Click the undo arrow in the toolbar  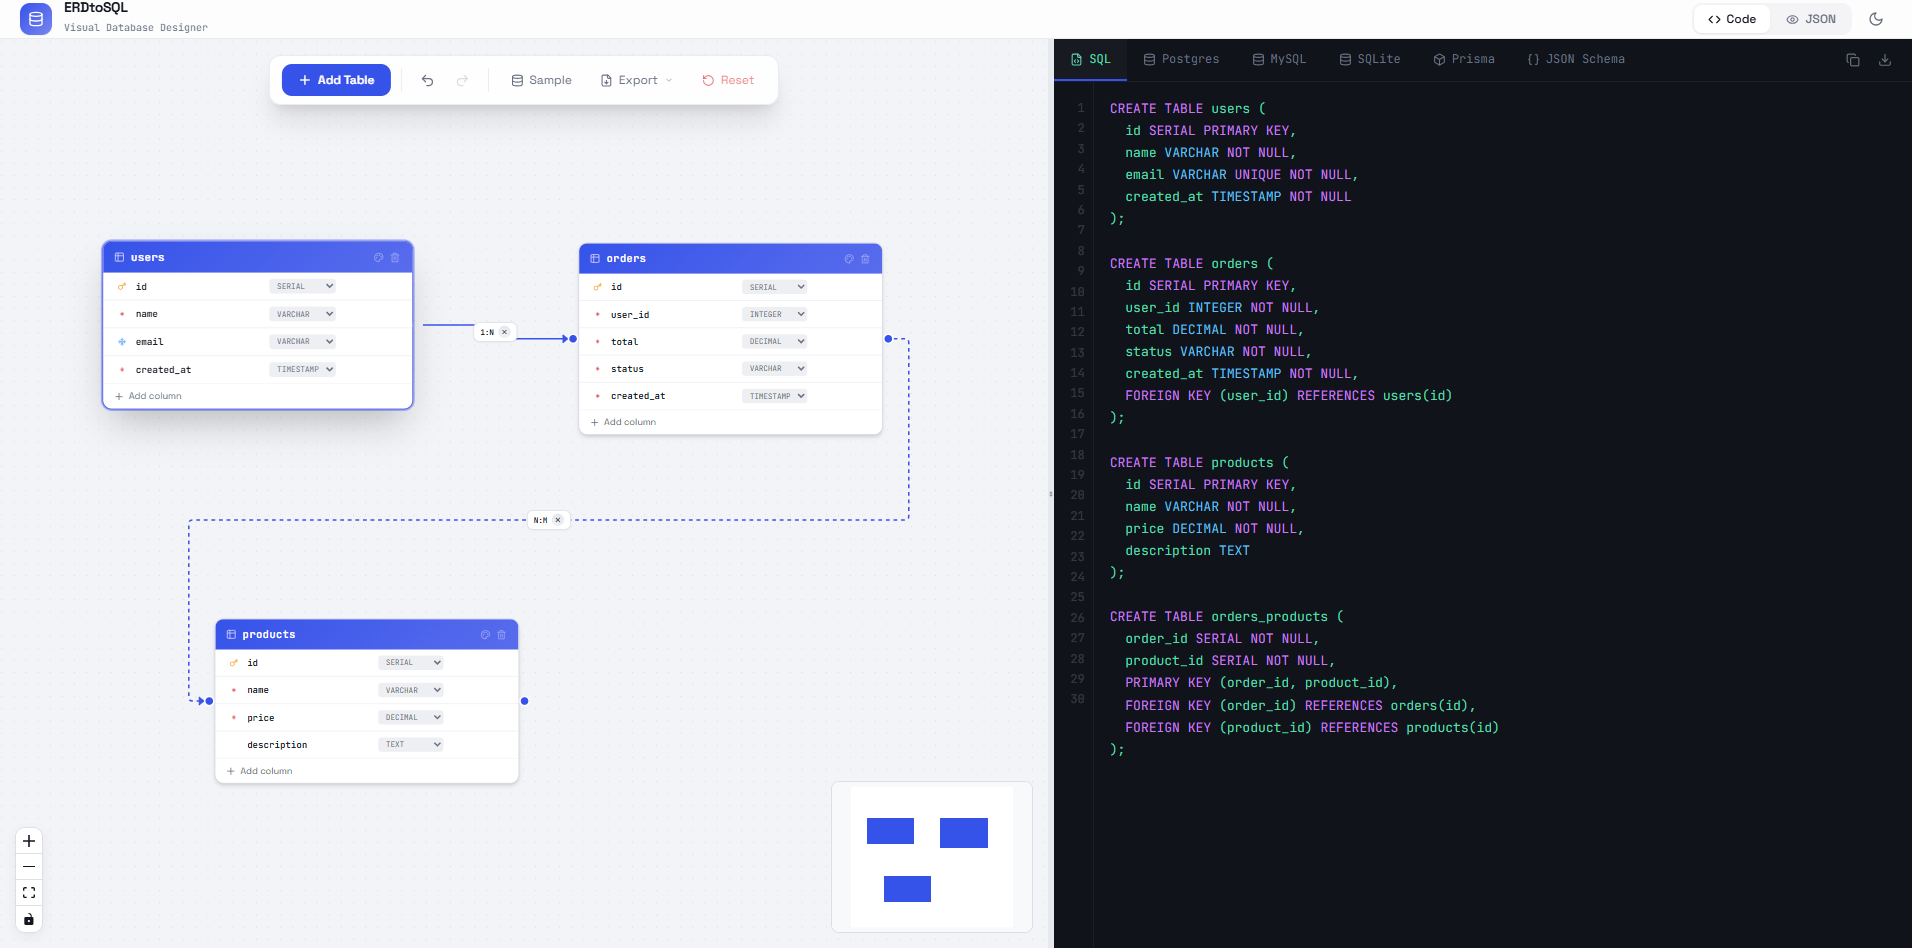427,80
